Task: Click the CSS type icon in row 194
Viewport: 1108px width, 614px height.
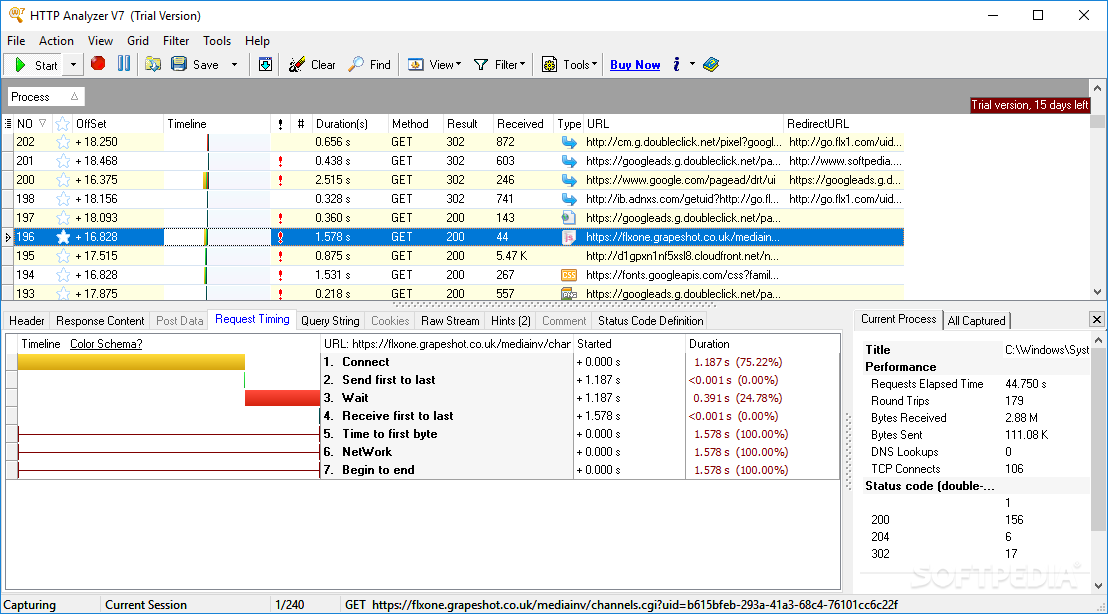Action: pyautogui.click(x=569, y=275)
